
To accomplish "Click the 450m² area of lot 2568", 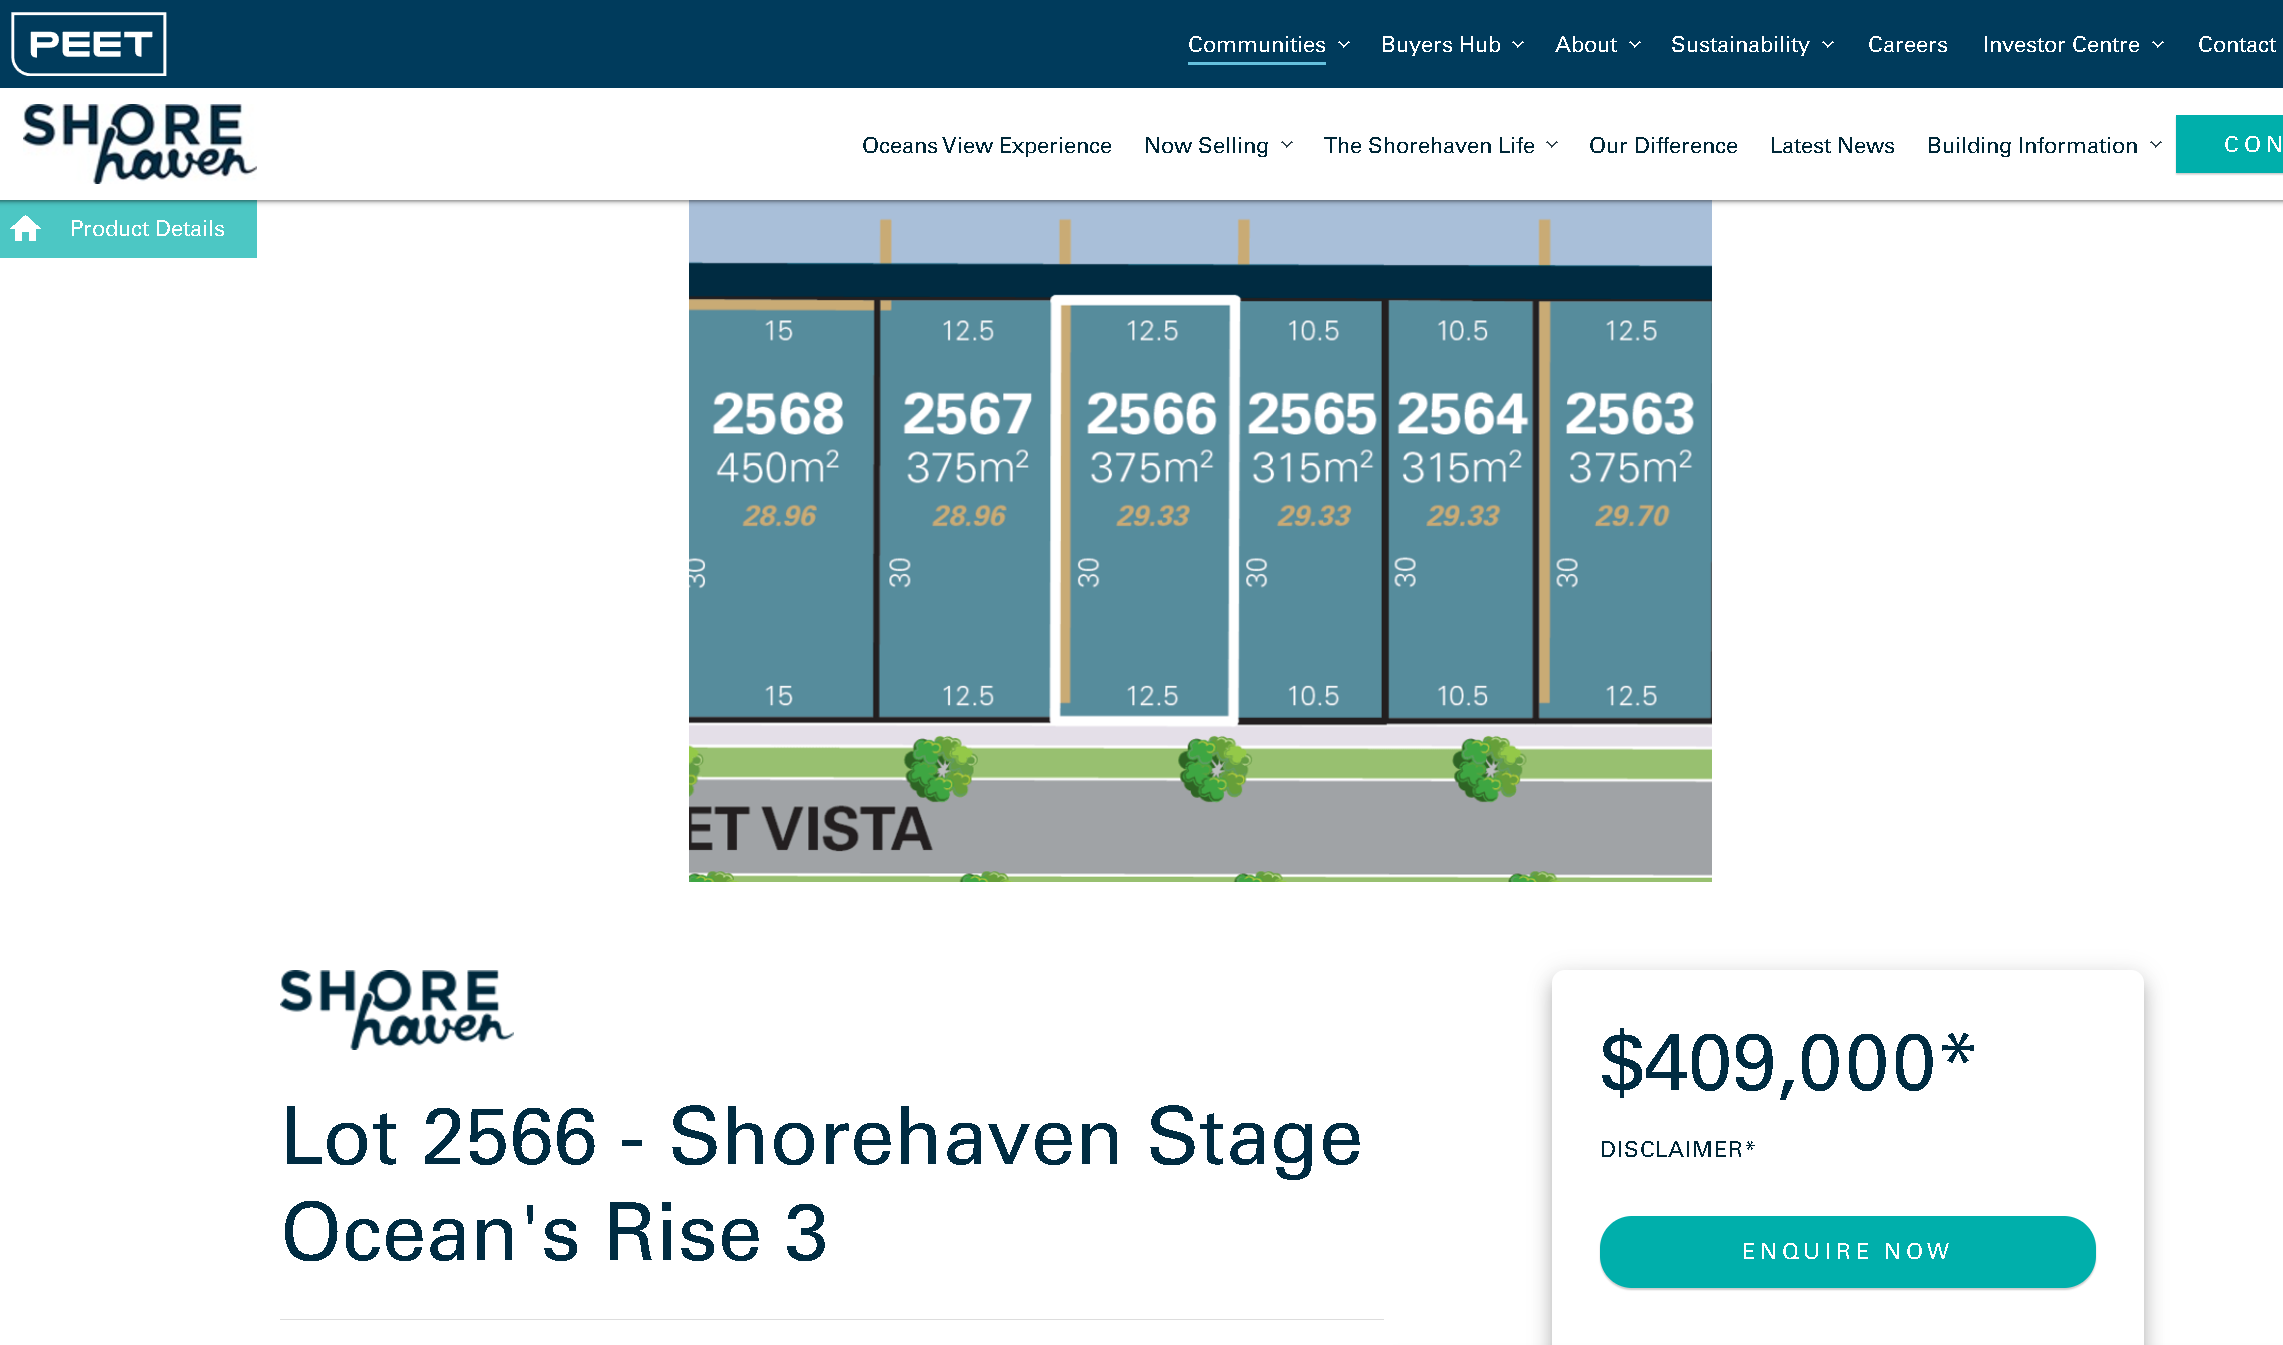I will click(x=777, y=467).
